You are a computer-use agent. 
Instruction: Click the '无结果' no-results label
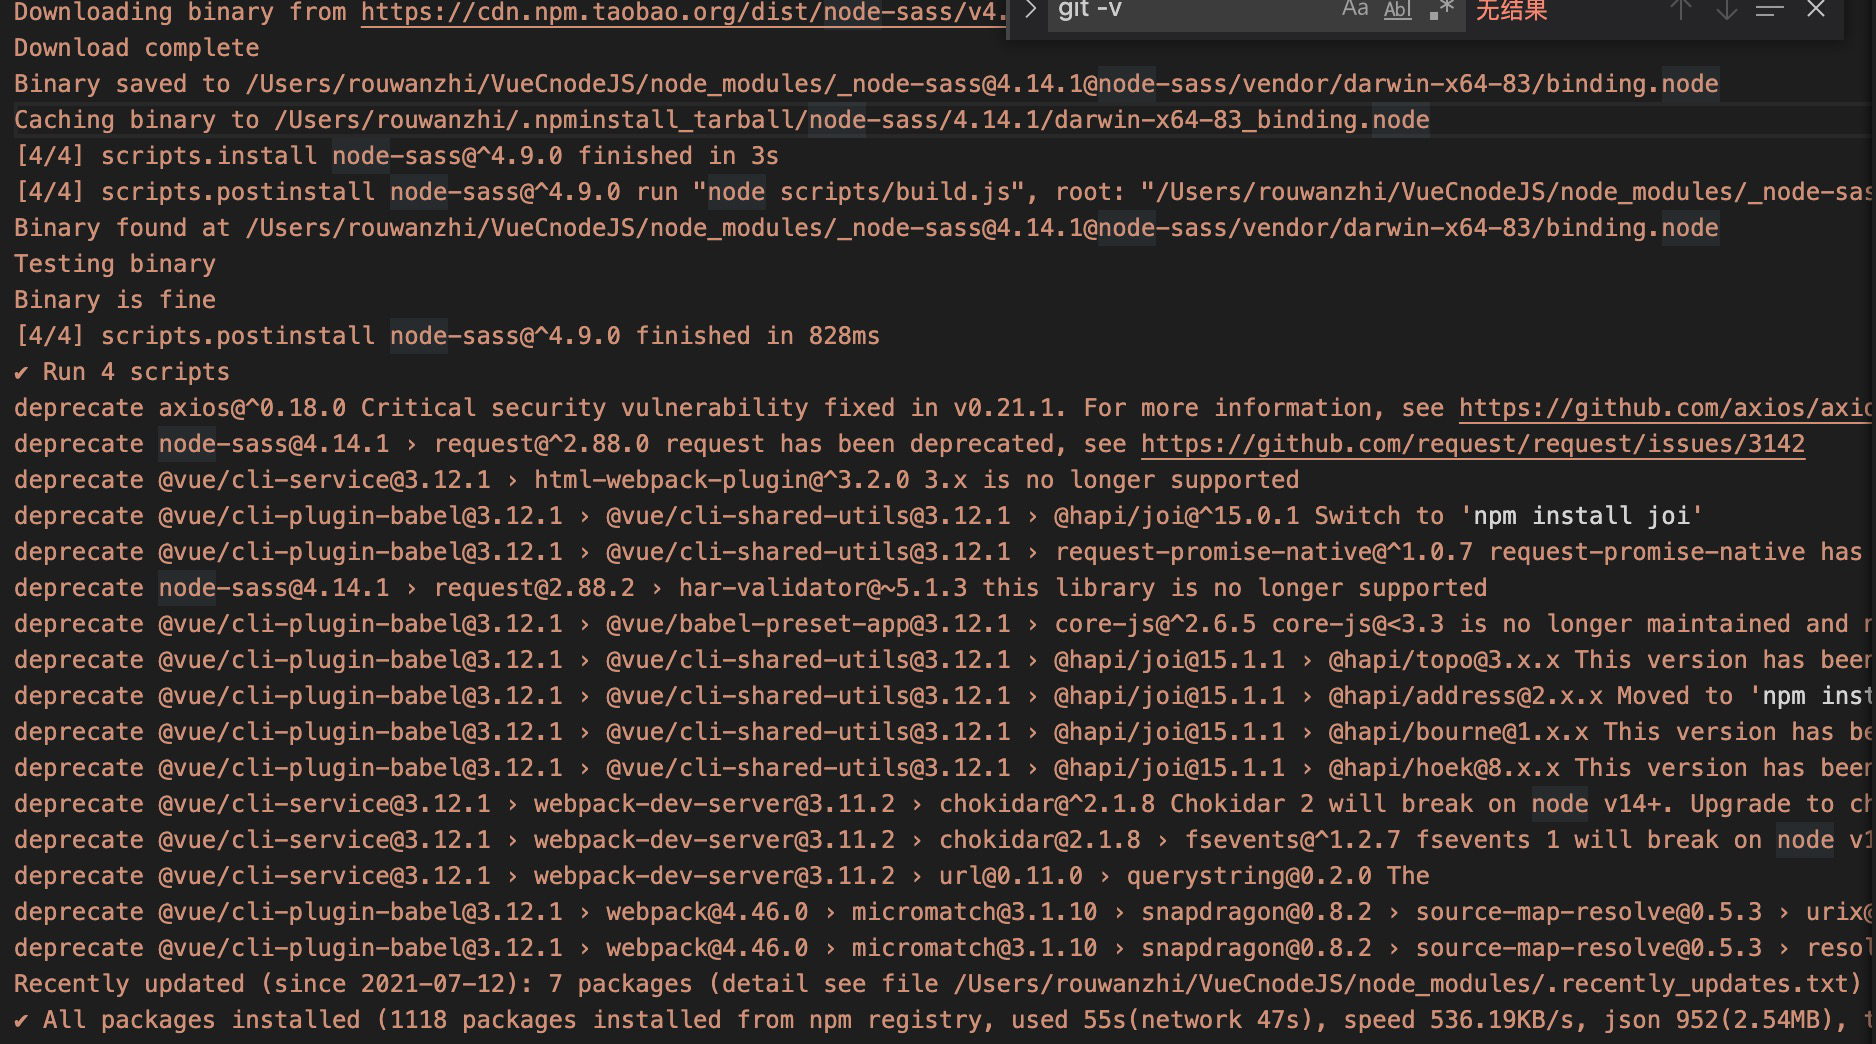pos(1511,11)
